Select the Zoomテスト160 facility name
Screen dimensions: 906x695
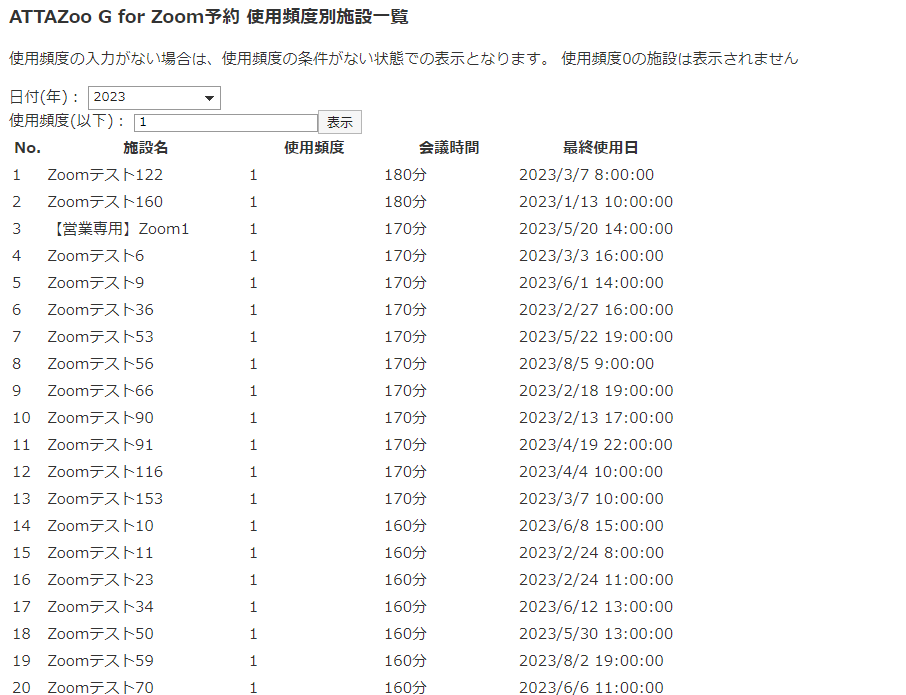click(x=105, y=202)
